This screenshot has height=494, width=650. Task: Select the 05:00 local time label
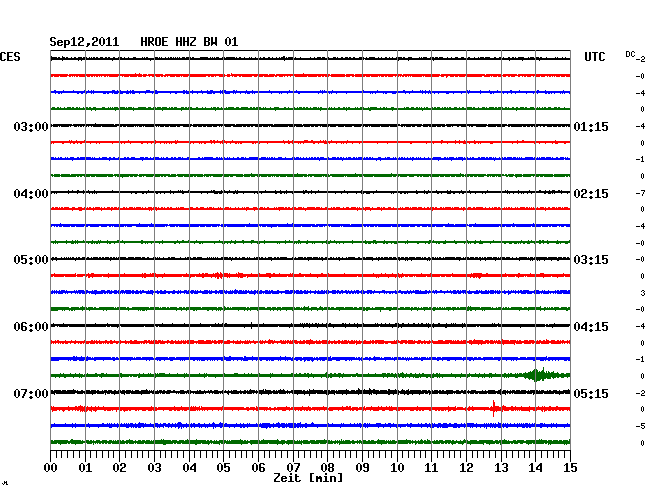tap(31, 260)
